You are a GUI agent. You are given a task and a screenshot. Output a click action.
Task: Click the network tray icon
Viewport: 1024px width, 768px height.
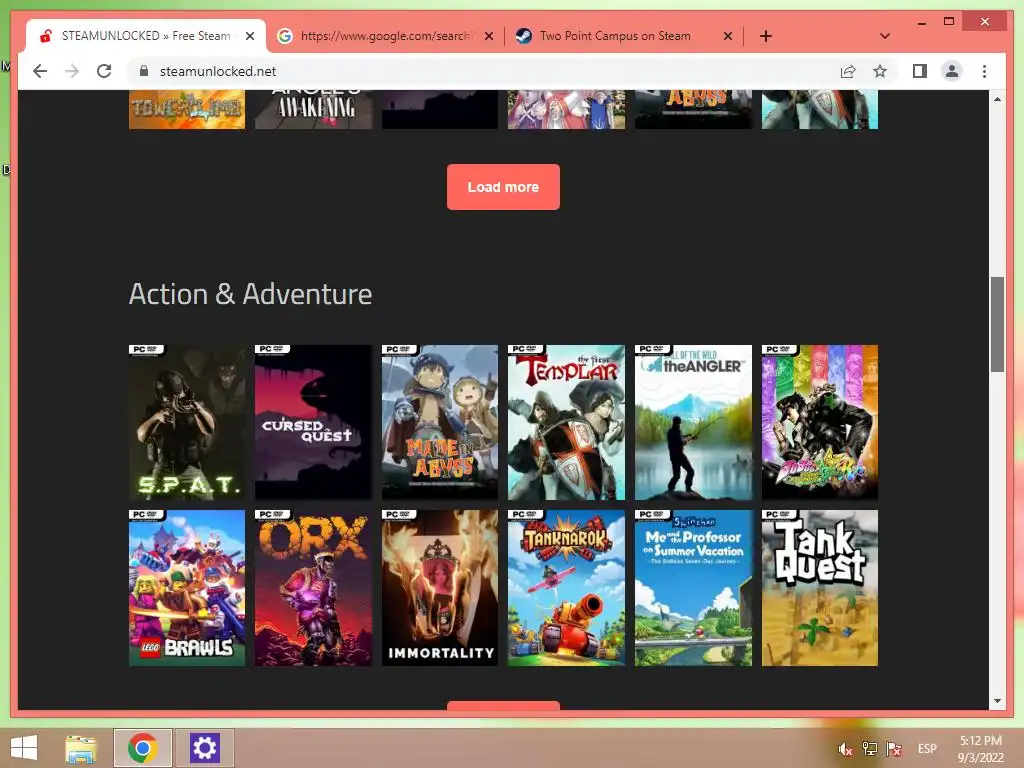pos(869,749)
